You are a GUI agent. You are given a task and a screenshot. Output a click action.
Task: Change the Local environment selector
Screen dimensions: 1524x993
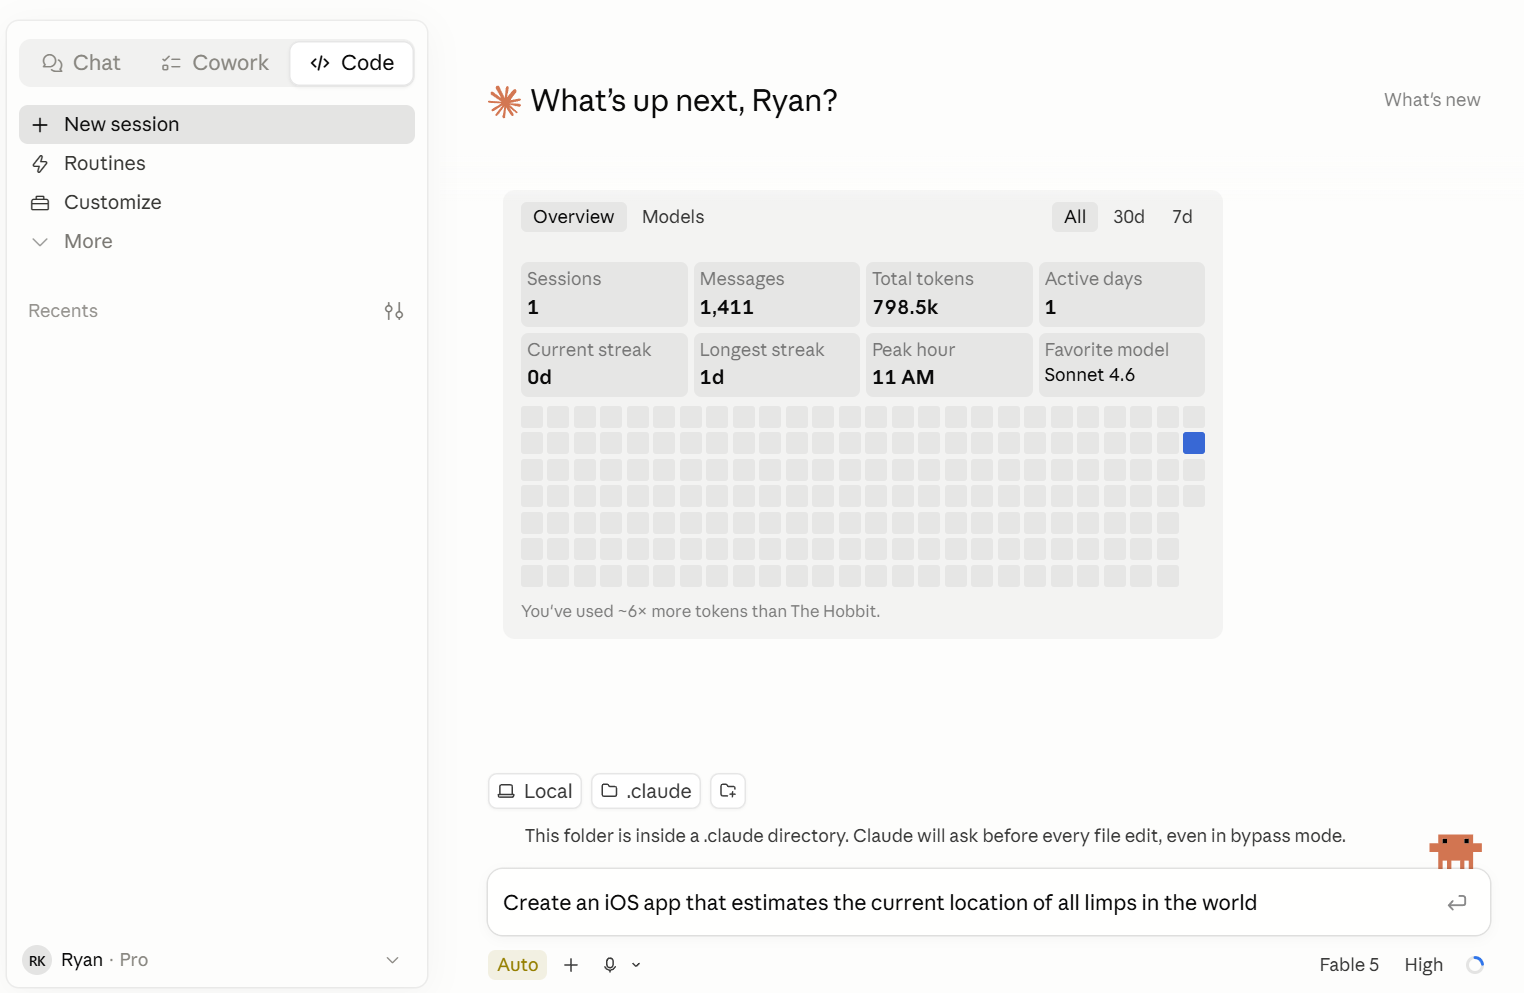[x=535, y=791]
